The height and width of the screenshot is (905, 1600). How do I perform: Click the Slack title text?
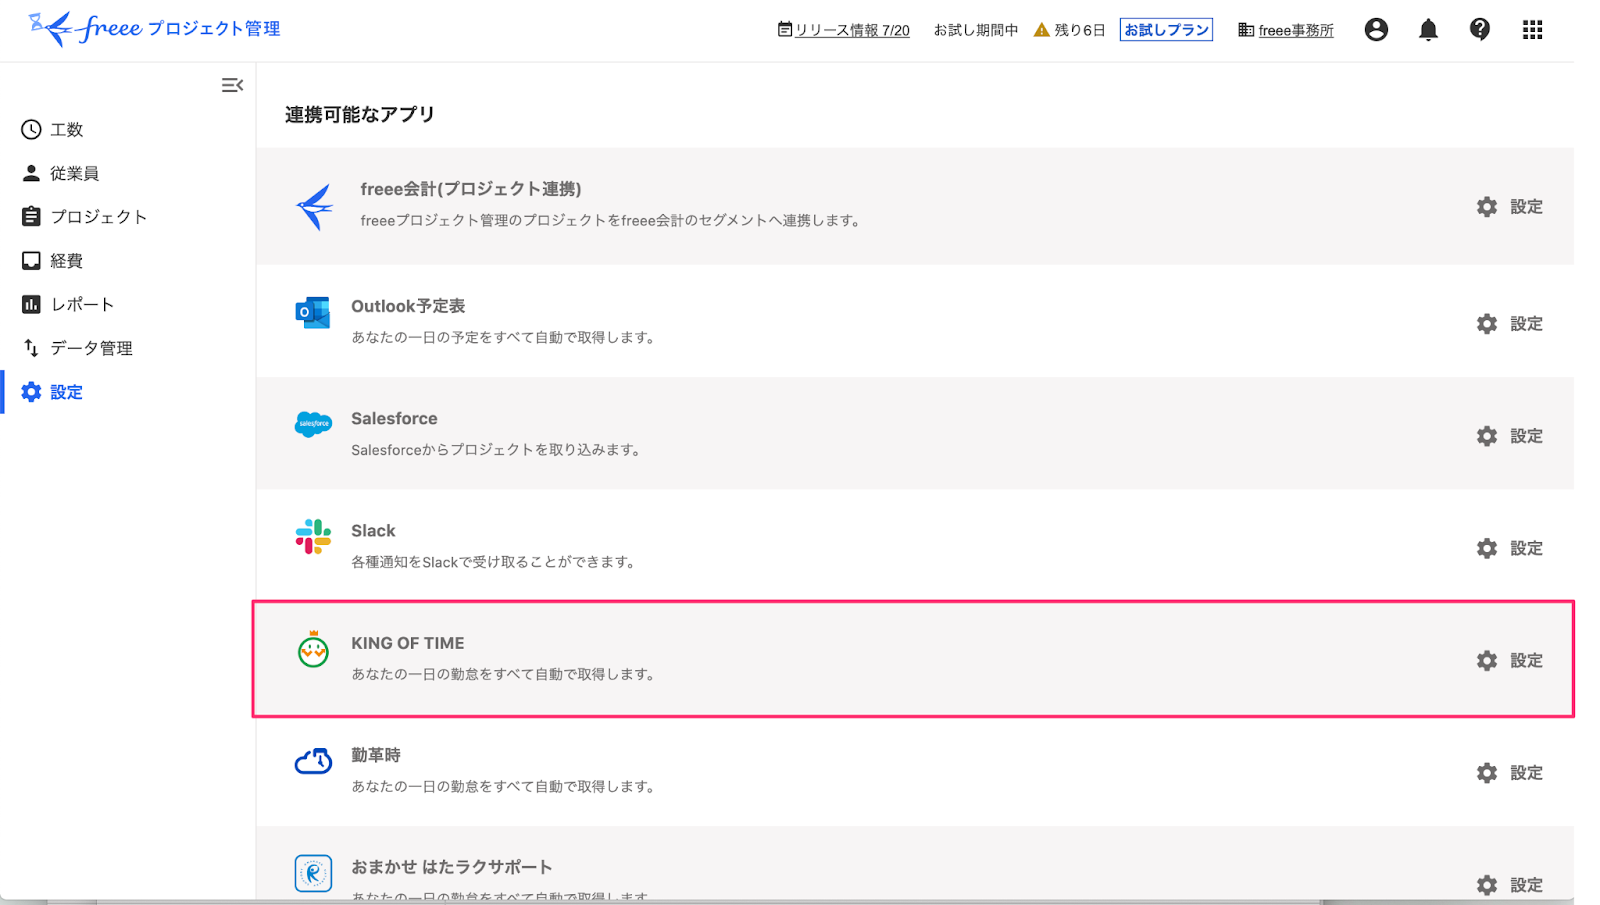(373, 531)
